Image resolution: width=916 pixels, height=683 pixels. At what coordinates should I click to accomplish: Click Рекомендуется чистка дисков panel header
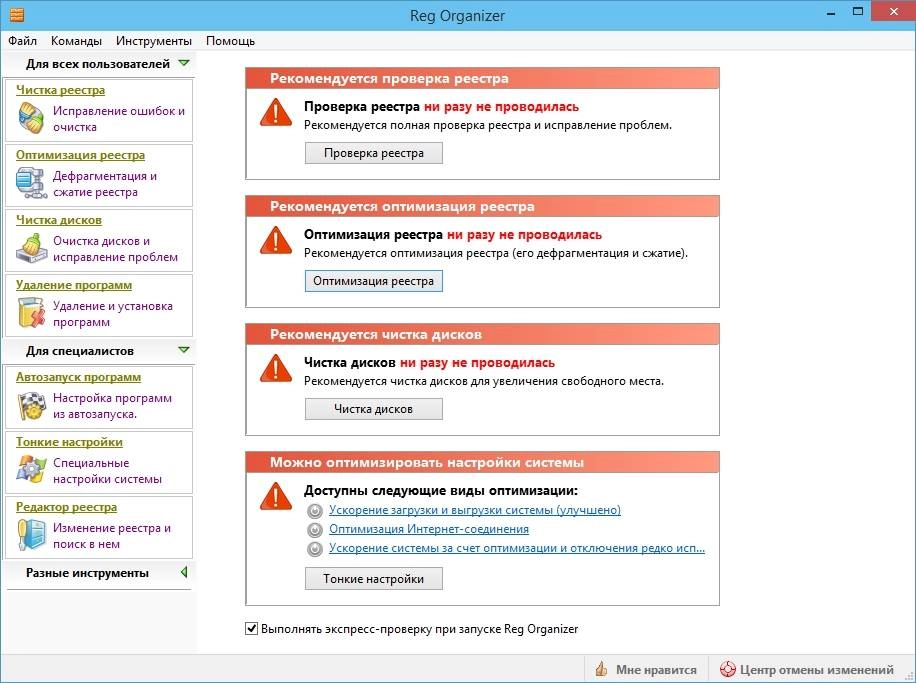[482, 334]
